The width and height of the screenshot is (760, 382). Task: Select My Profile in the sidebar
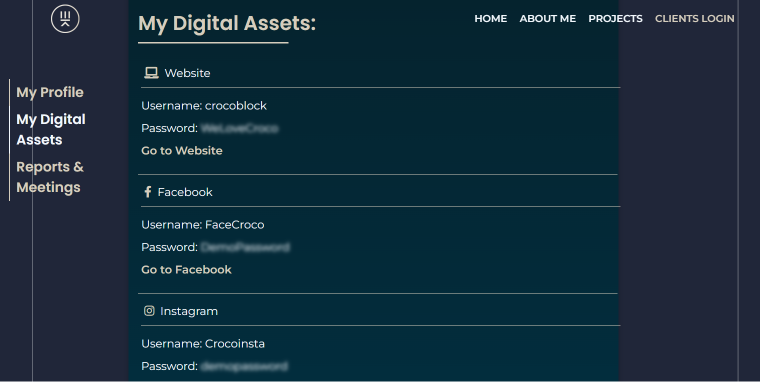(50, 92)
